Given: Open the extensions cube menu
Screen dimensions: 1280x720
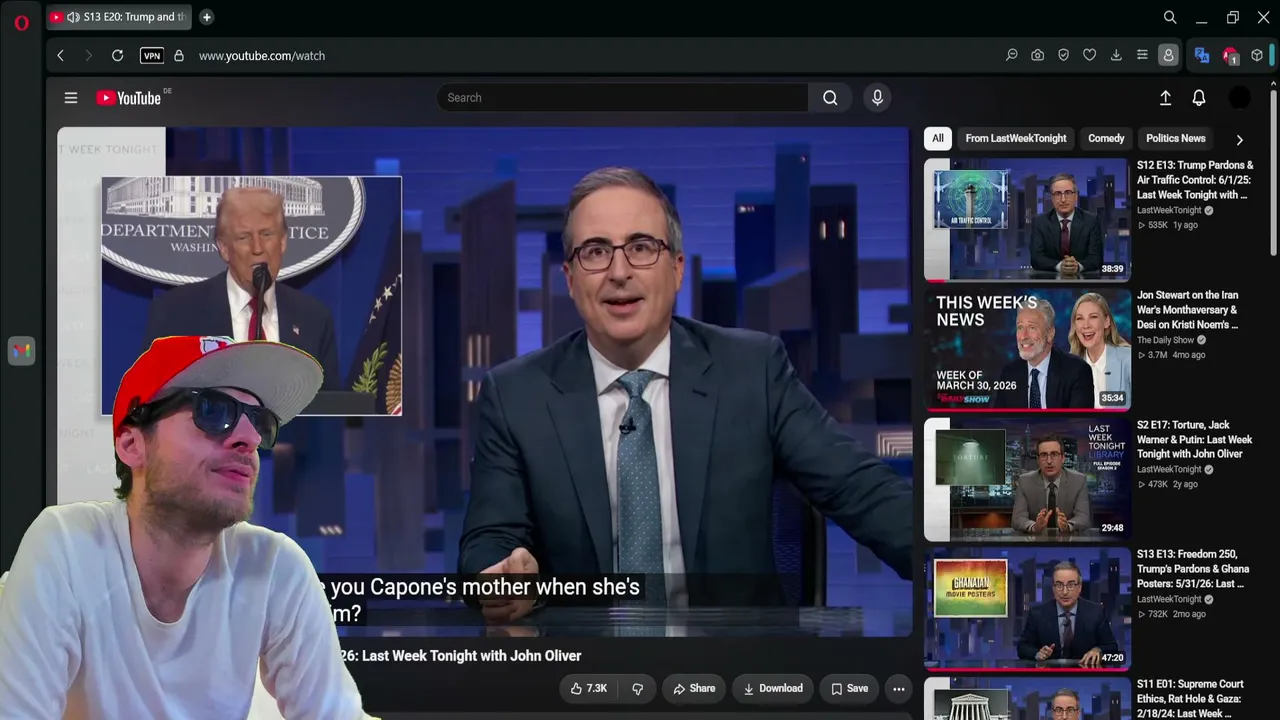Looking at the screenshot, I should click(1257, 56).
